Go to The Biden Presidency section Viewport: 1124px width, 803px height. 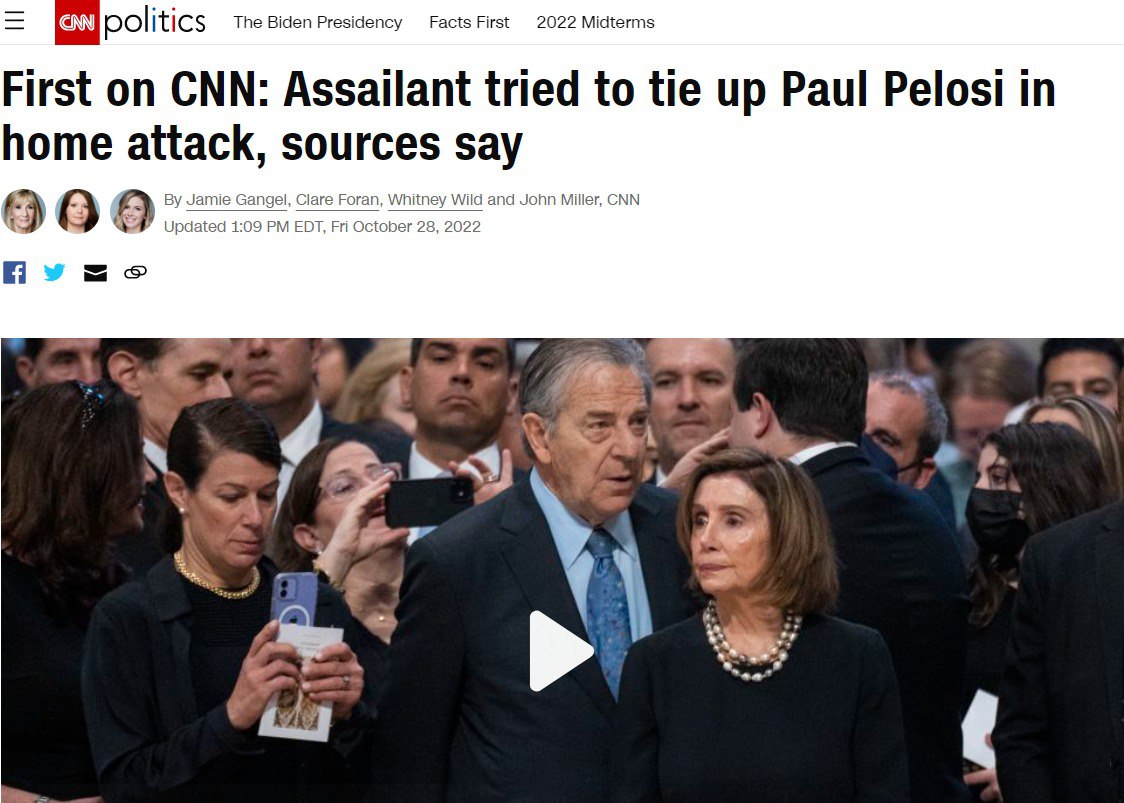pos(318,22)
